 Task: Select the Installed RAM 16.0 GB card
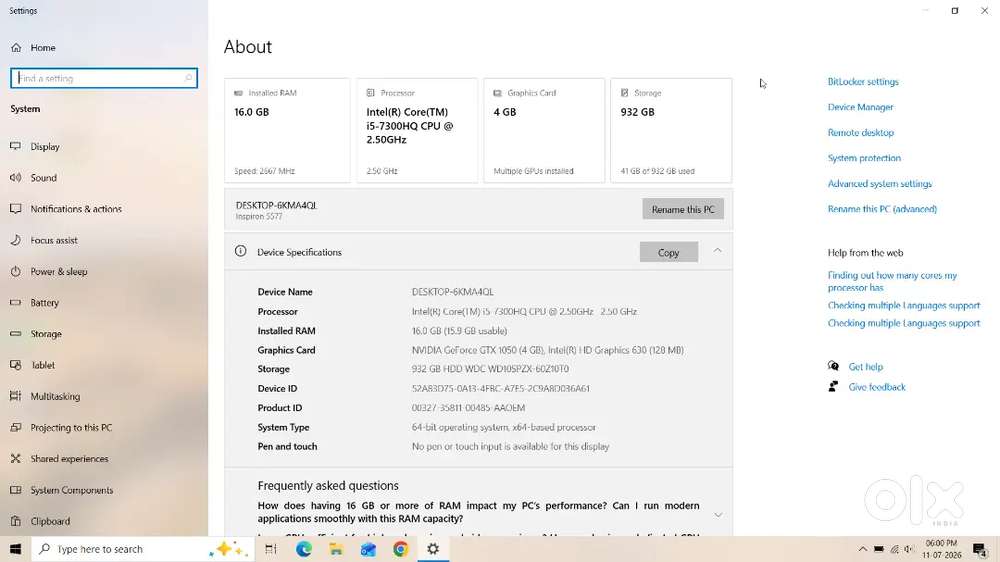287,131
